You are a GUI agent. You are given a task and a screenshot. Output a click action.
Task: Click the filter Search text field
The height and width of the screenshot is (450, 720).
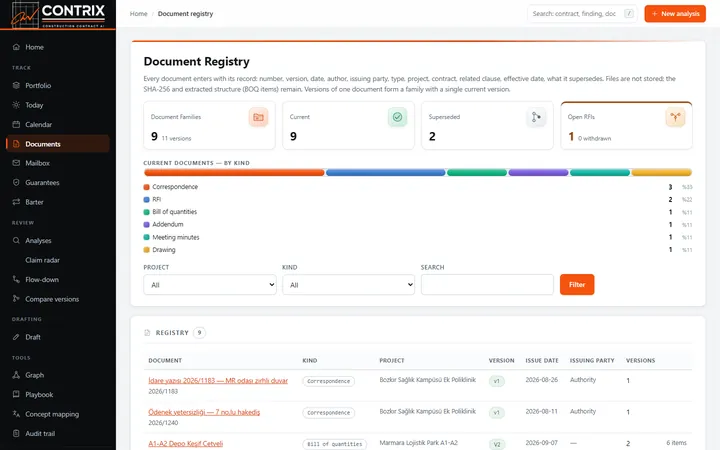point(487,285)
